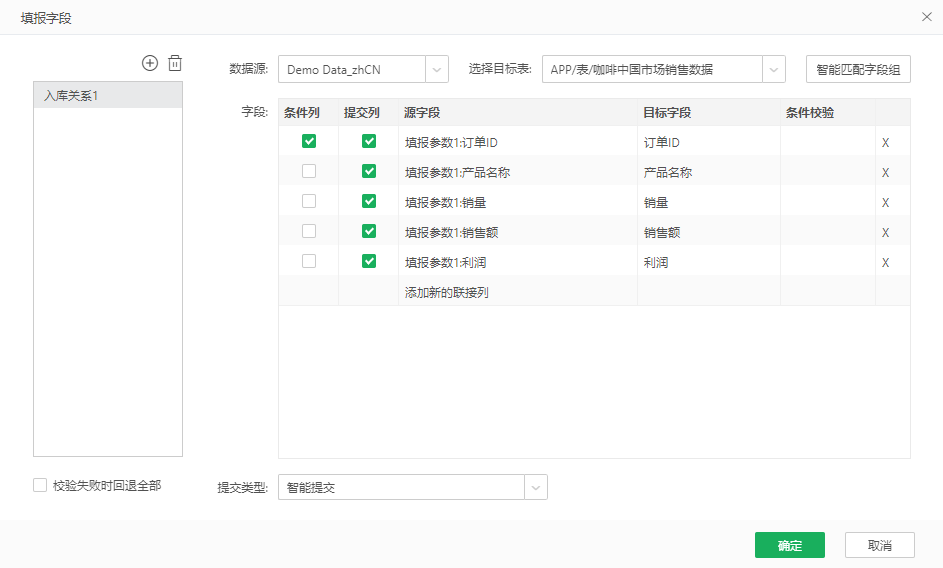Click source field 填报参数1:产品名称
The height and width of the screenshot is (568, 943).
tap(457, 173)
